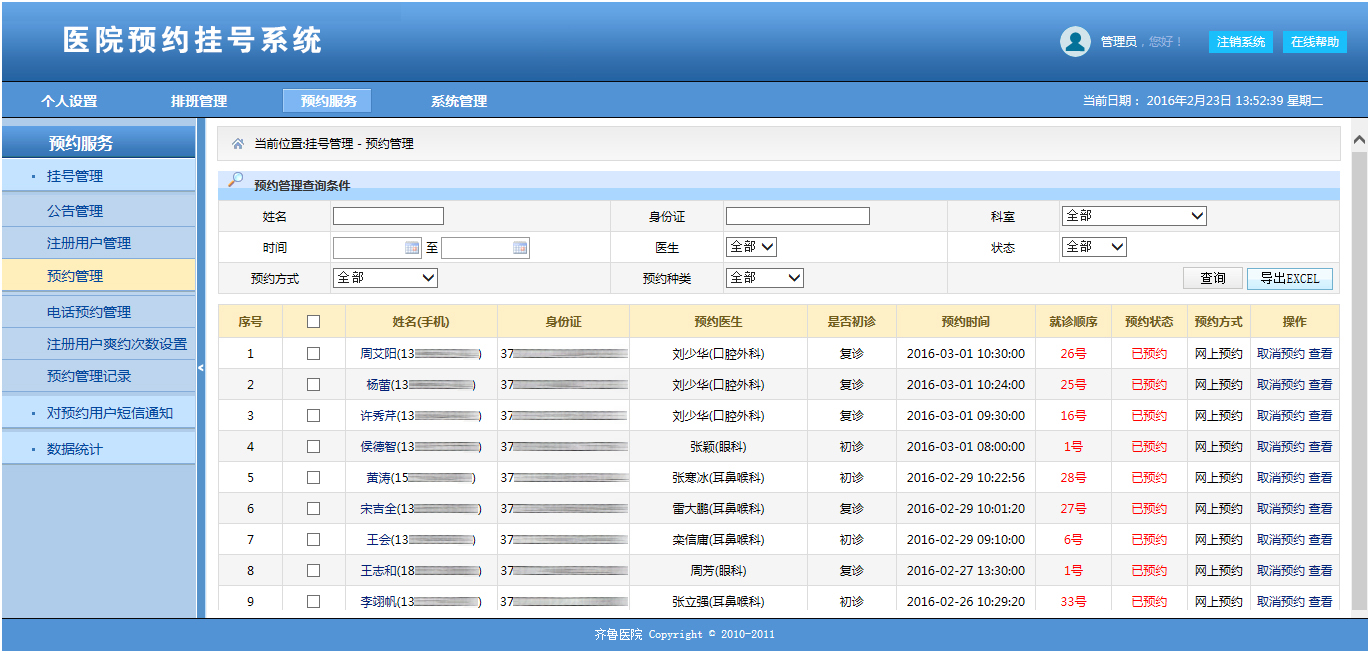Check the box for row 王会

pos(313,540)
